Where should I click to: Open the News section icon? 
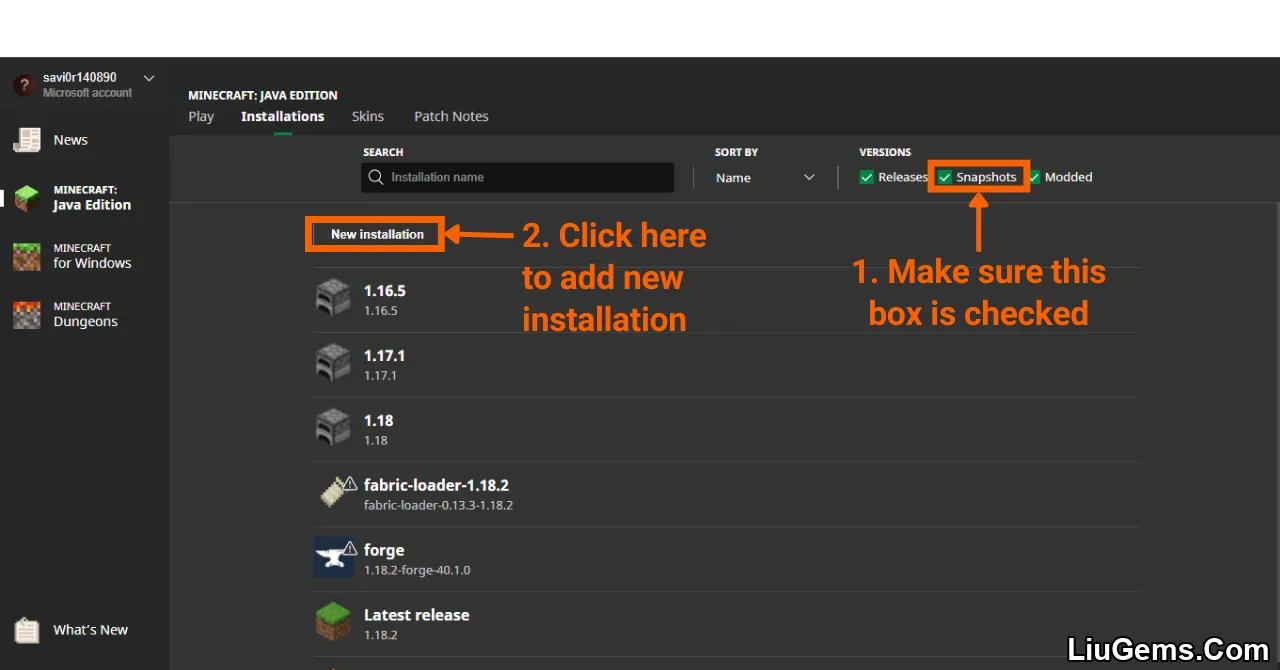(27, 140)
